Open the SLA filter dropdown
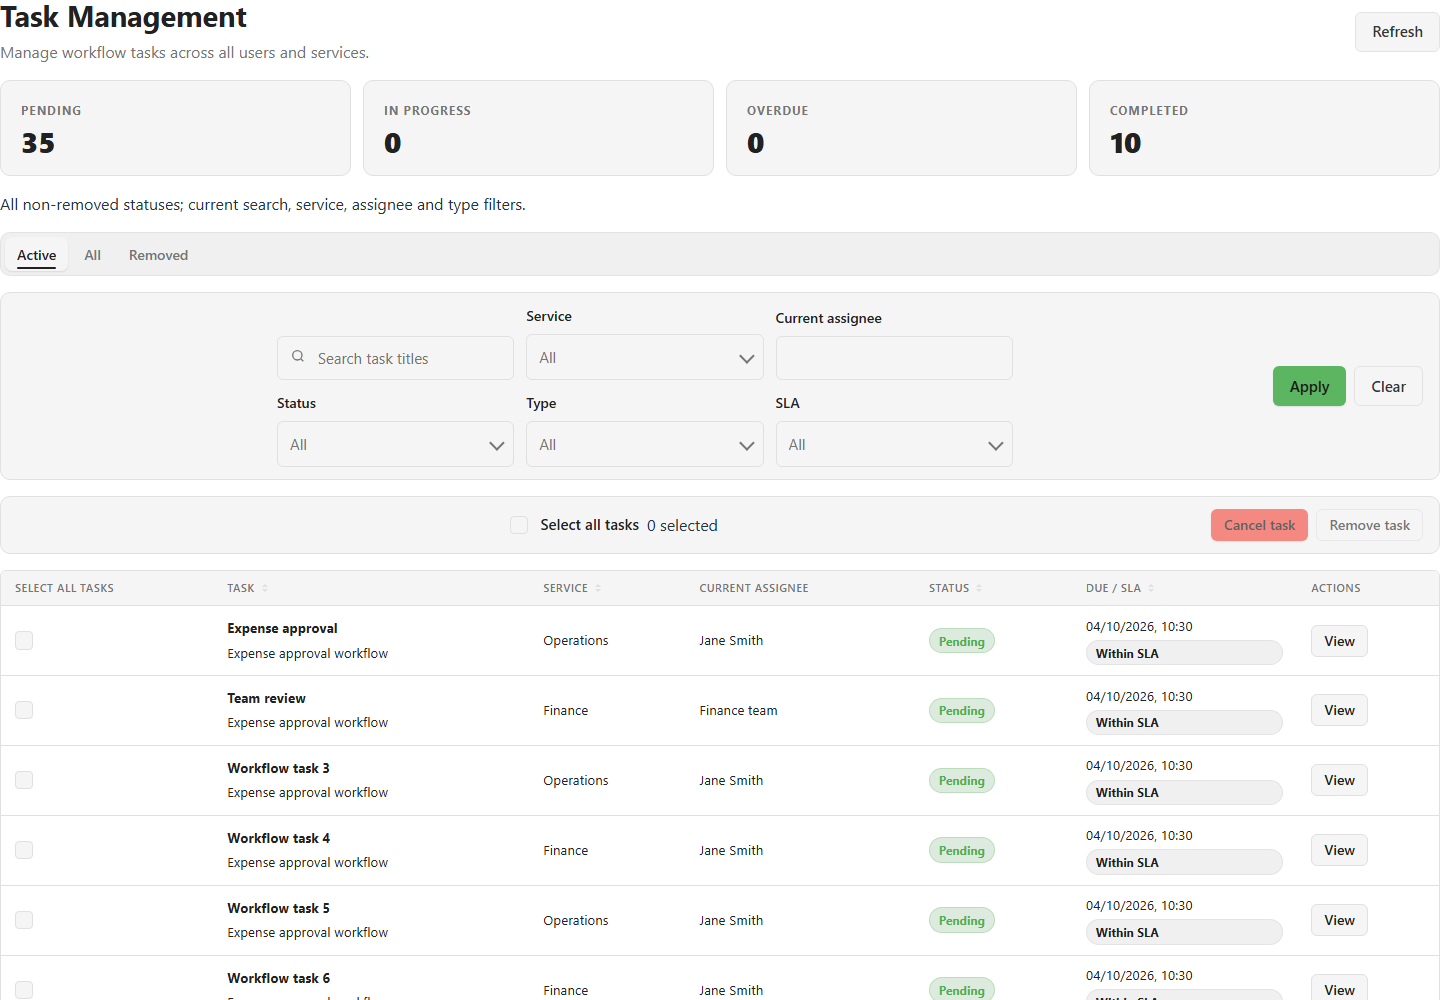Viewport: 1440px width, 1000px height. (894, 444)
